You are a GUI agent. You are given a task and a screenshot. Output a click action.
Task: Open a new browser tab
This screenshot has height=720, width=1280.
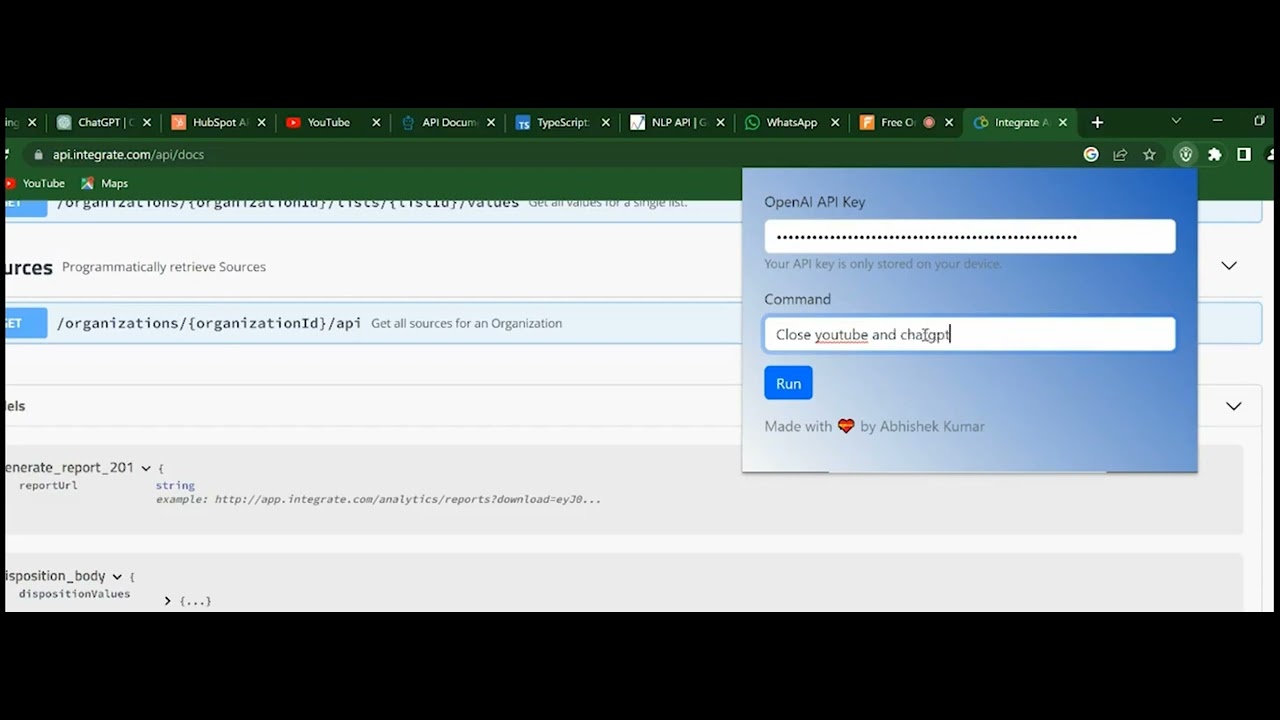[x=1097, y=122]
